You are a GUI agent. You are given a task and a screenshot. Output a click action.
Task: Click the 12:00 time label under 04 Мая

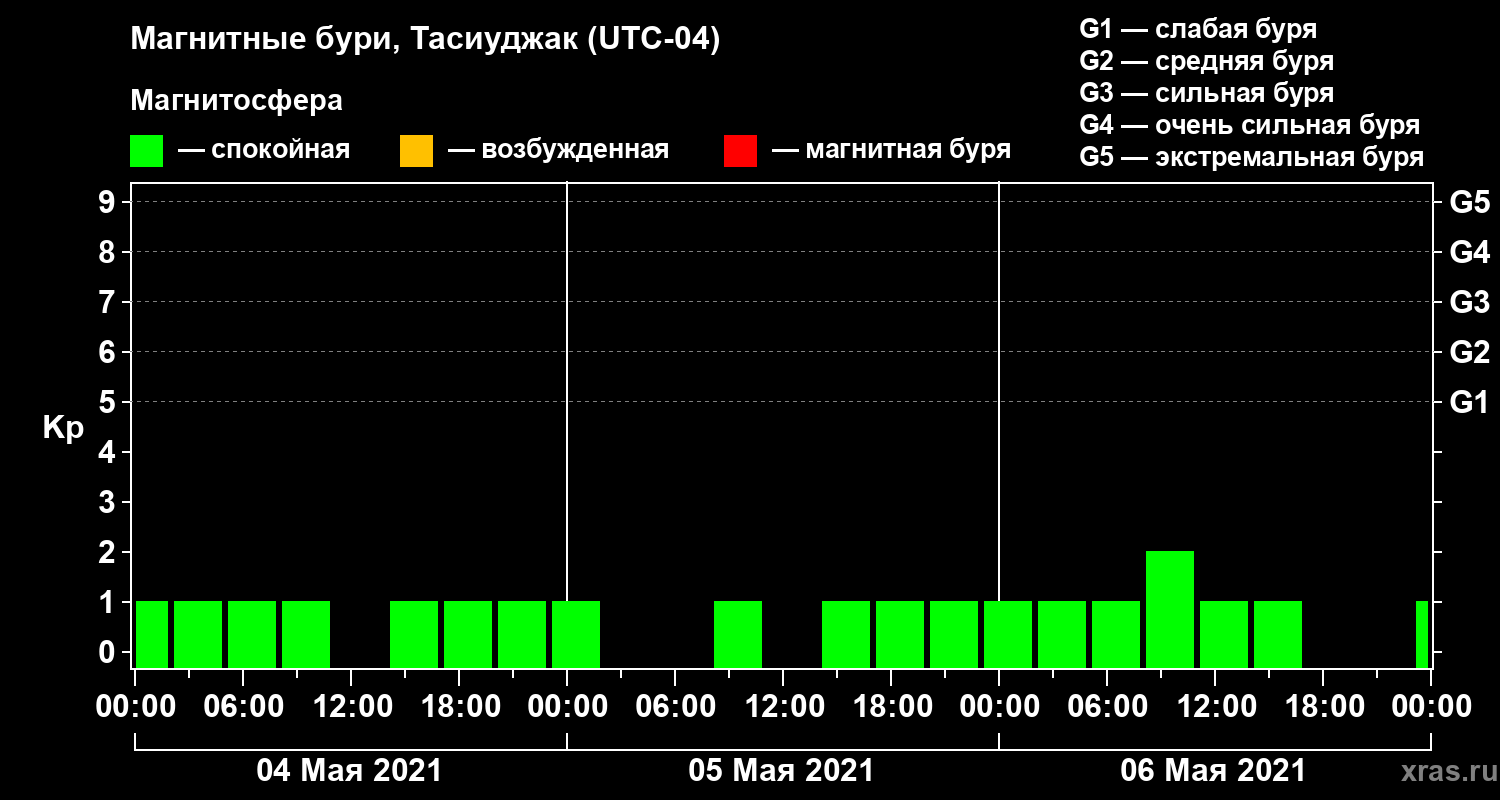pos(351,707)
